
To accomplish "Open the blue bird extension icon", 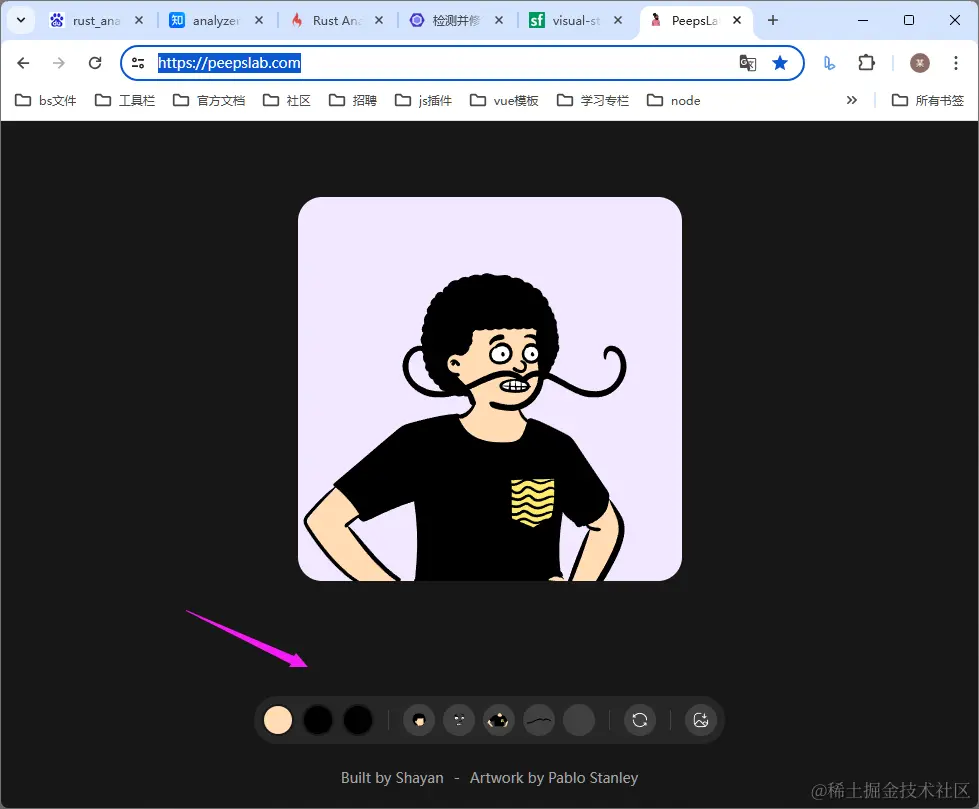I will pos(829,63).
